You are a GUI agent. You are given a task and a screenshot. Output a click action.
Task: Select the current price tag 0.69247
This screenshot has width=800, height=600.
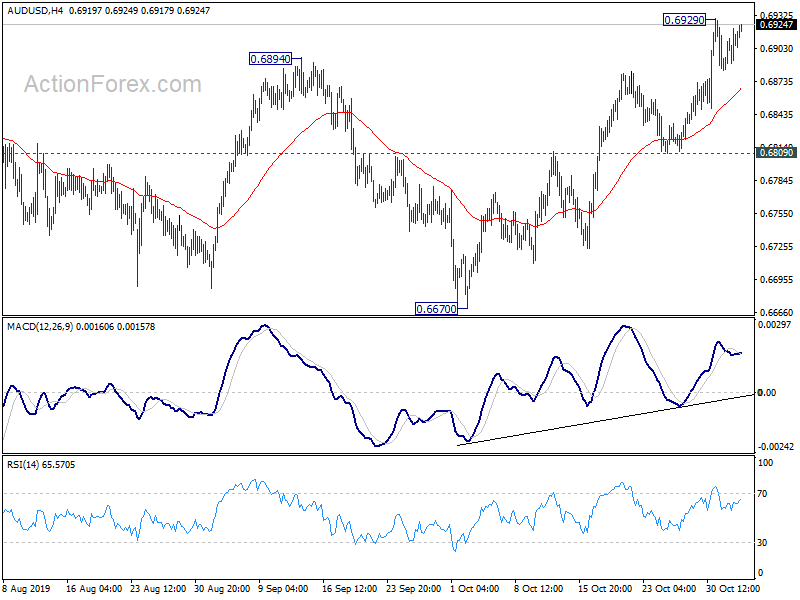tap(776, 24)
